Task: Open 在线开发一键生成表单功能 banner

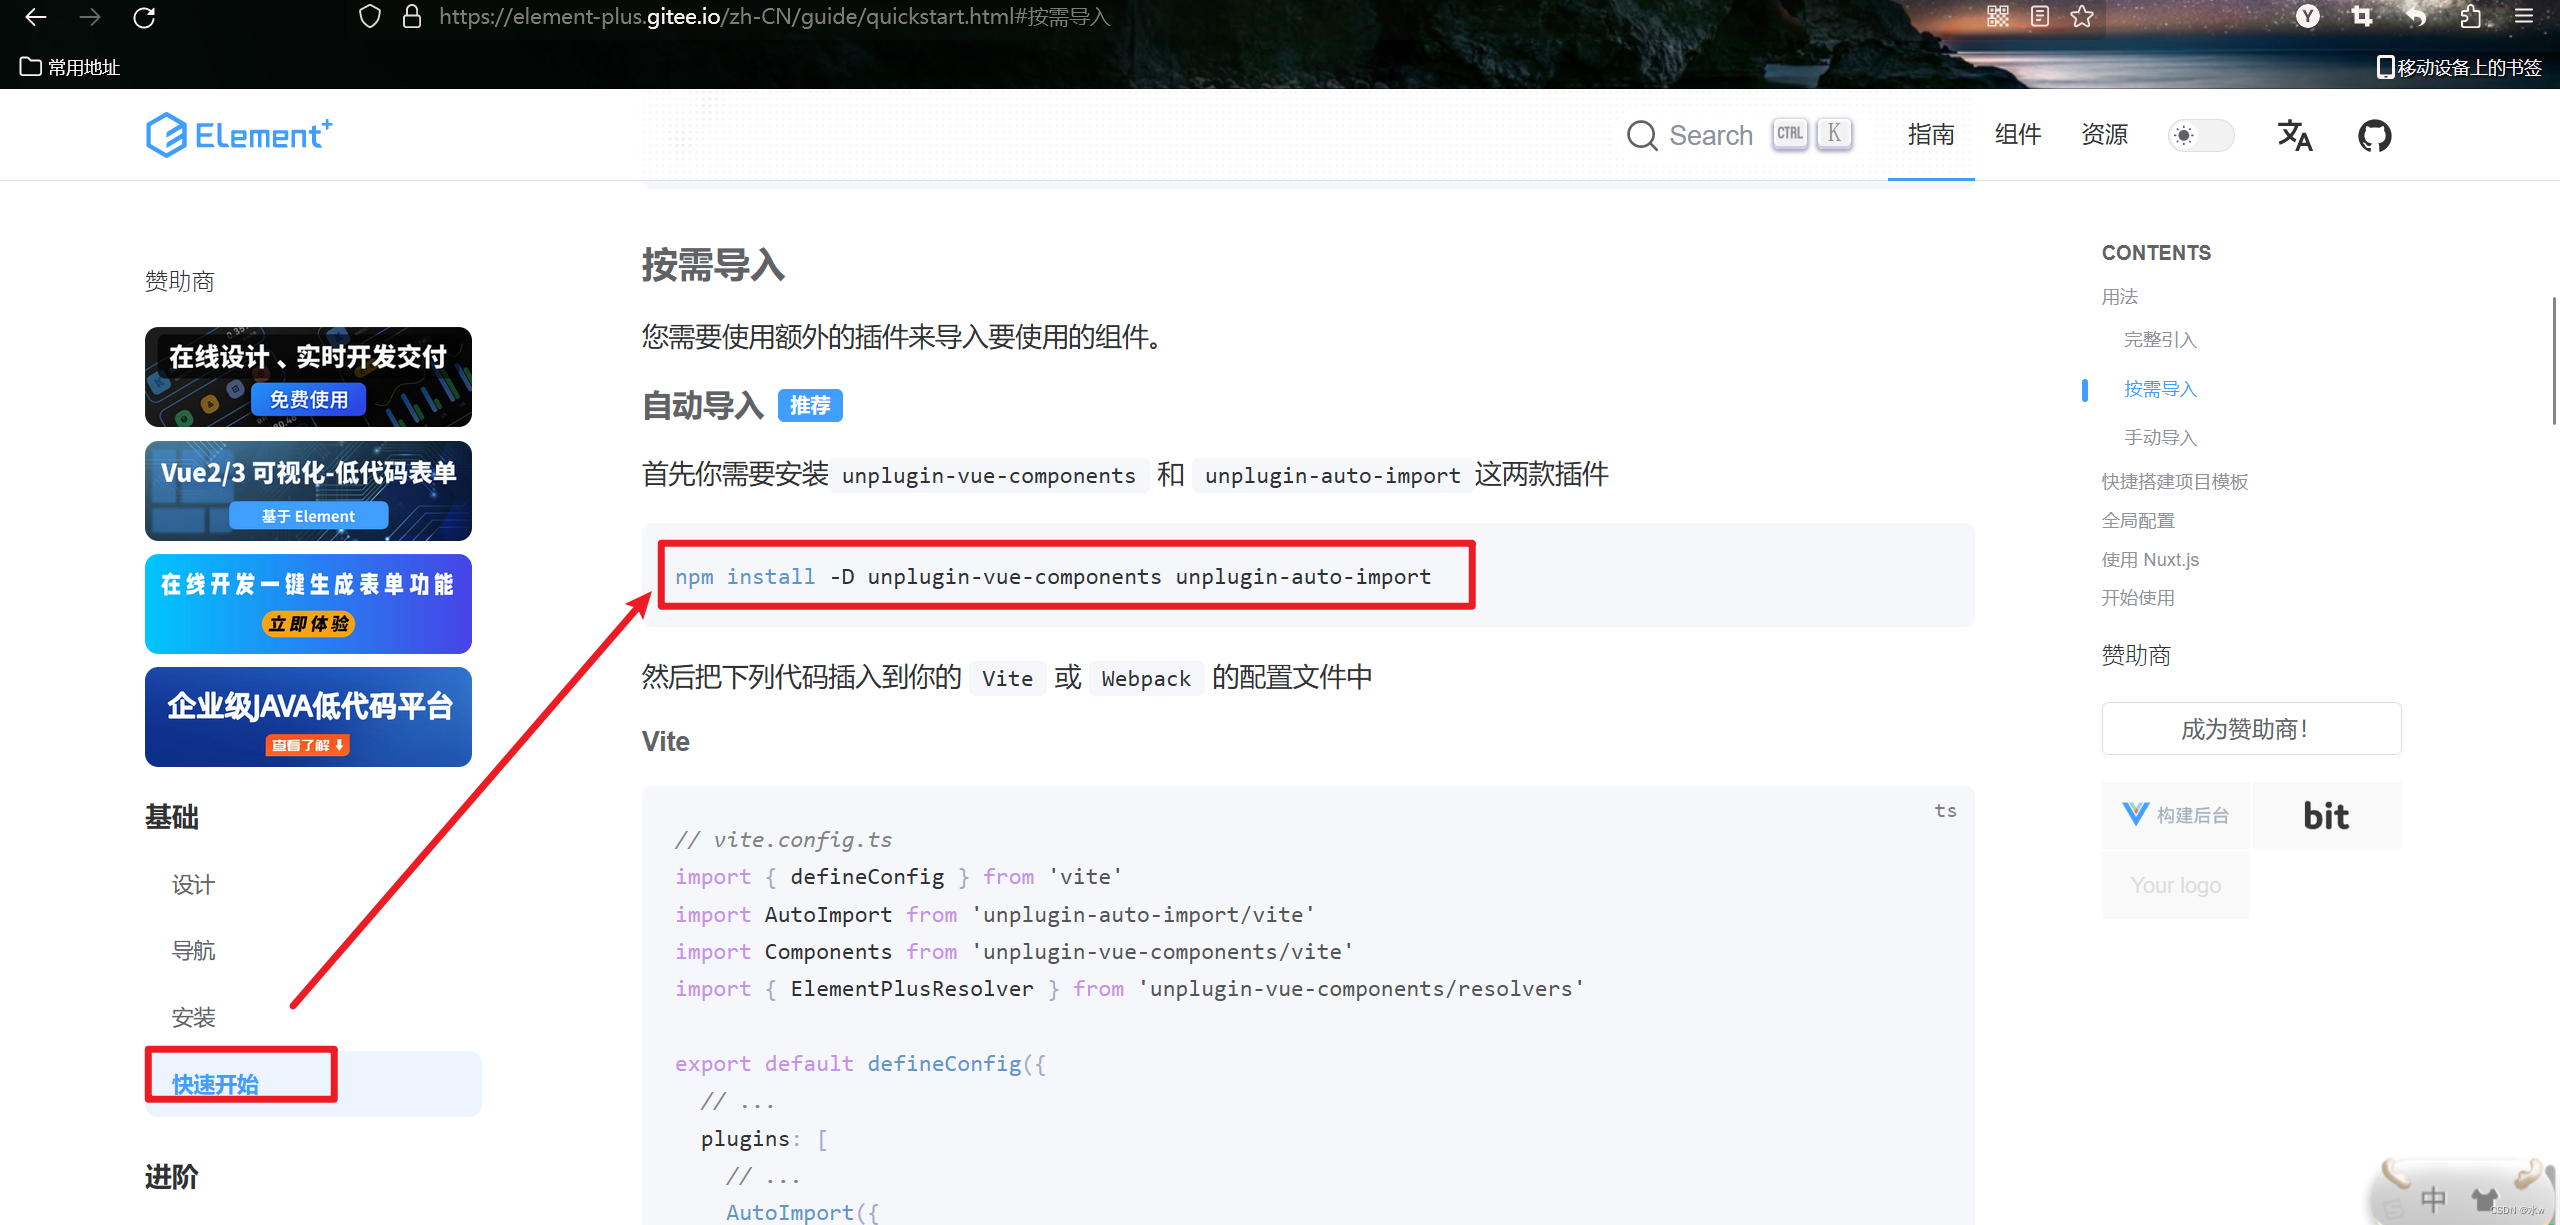Action: click(x=308, y=604)
